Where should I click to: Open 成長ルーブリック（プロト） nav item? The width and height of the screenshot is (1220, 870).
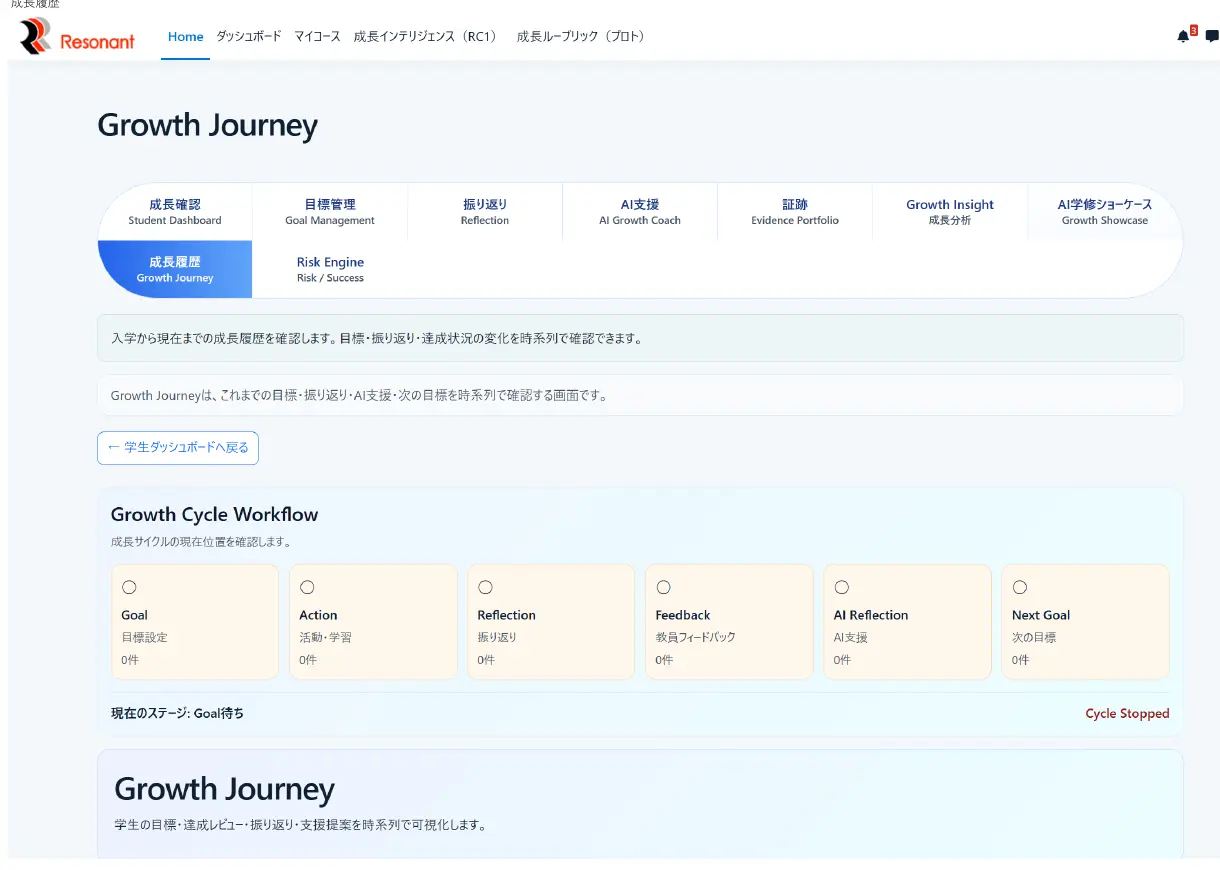pos(582,37)
